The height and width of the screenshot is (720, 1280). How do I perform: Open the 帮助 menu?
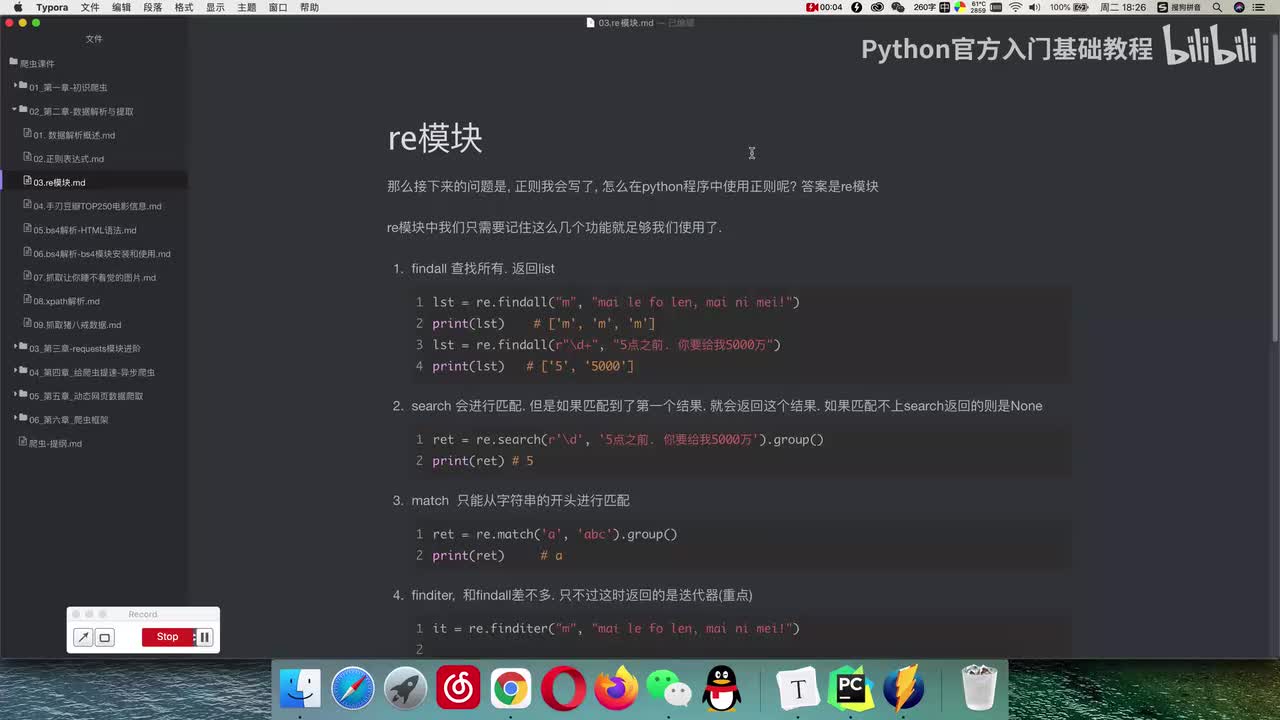[x=309, y=7]
